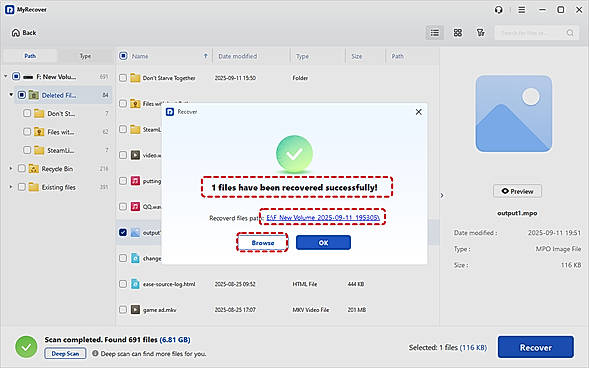The height and width of the screenshot is (368, 589).
Task: Click the output1.mpo preview thumbnail
Action: 513,113
